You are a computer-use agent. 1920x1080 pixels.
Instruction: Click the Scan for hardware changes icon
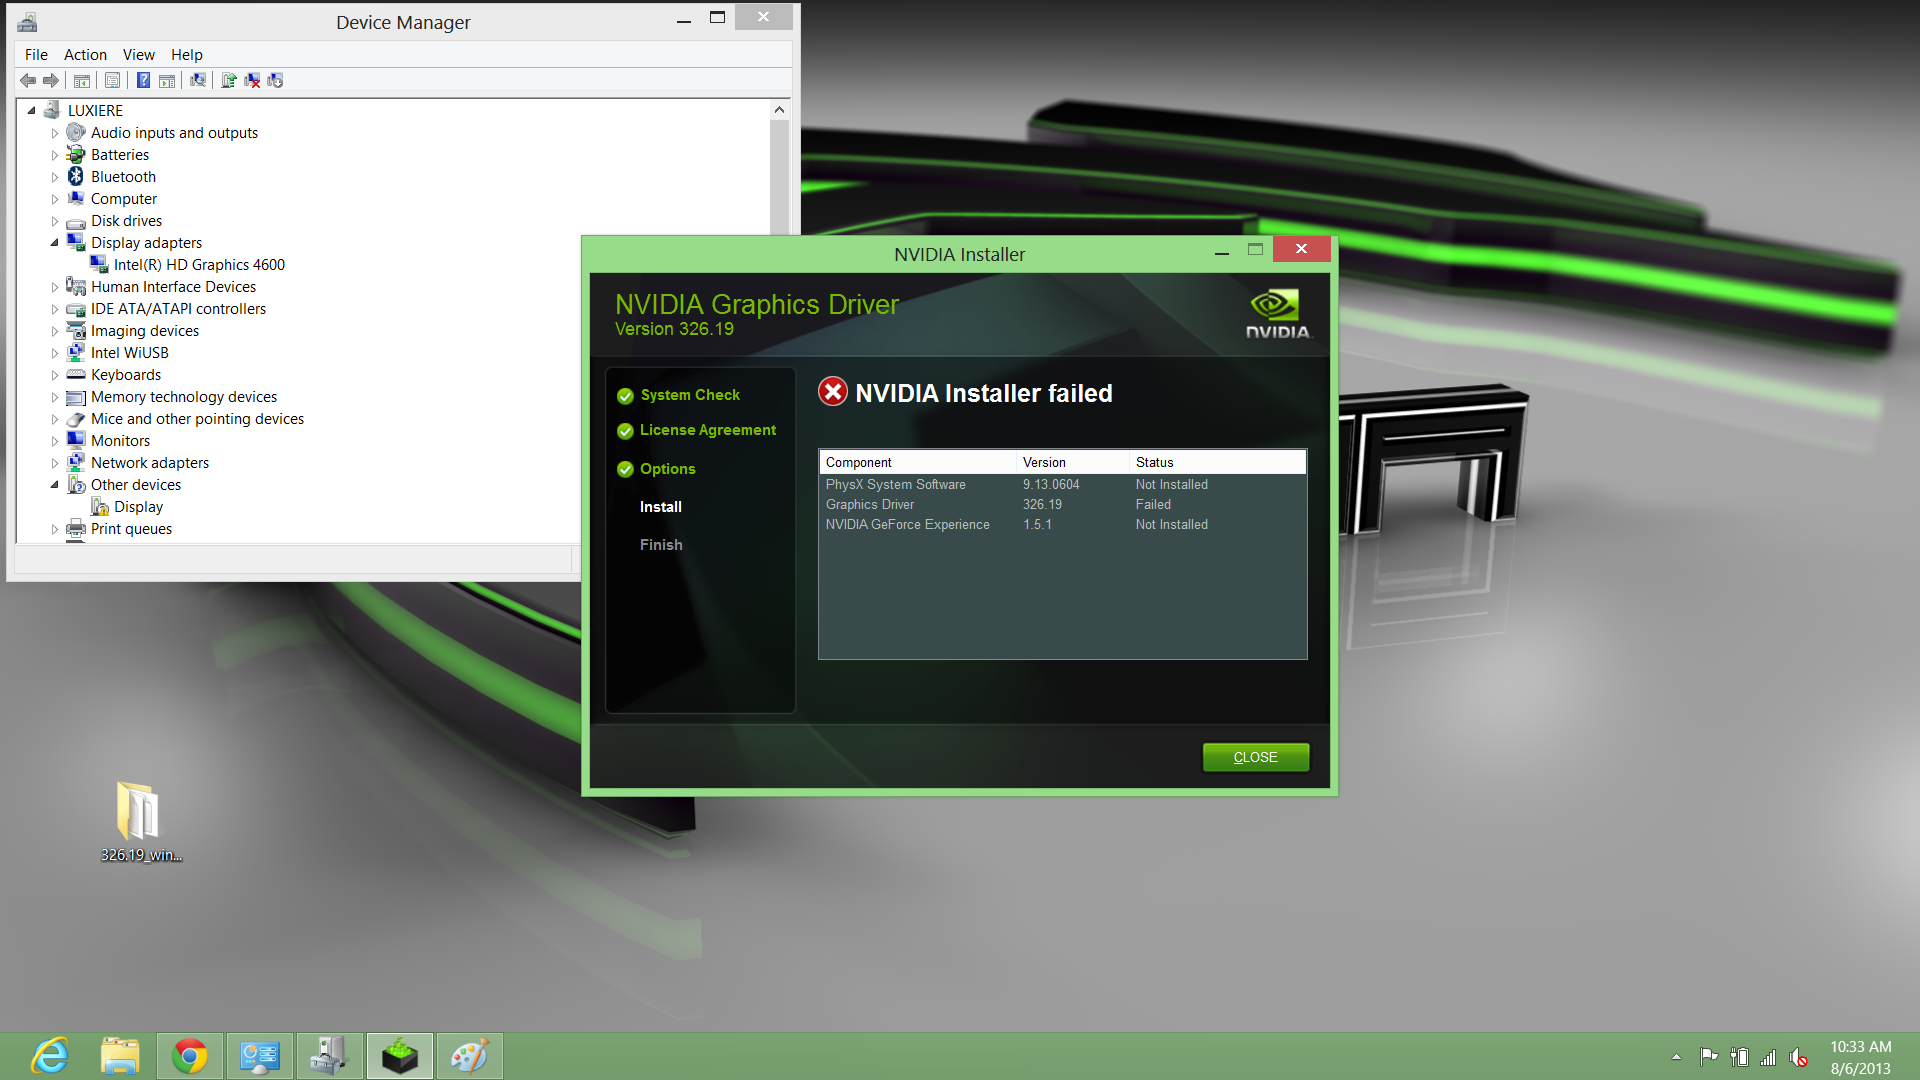click(x=198, y=81)
